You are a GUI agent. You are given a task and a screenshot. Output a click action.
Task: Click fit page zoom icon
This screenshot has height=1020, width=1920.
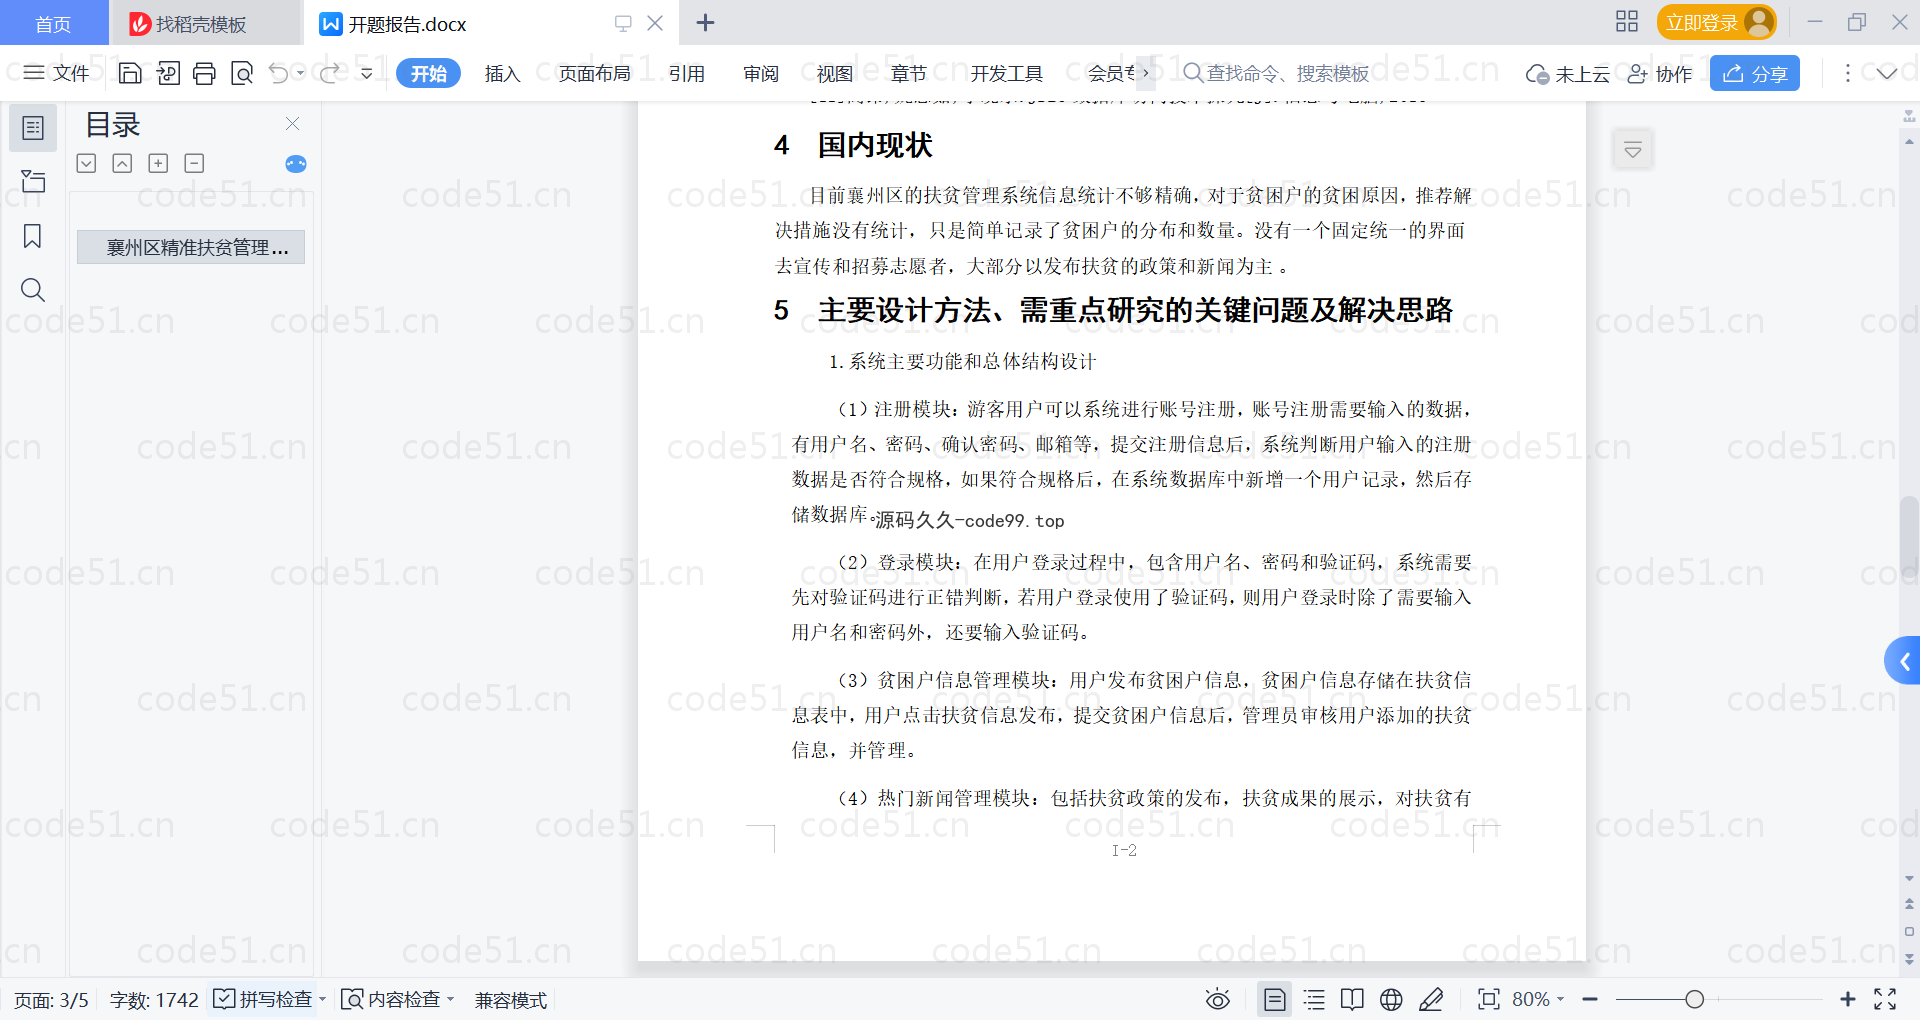point(1488,999)
